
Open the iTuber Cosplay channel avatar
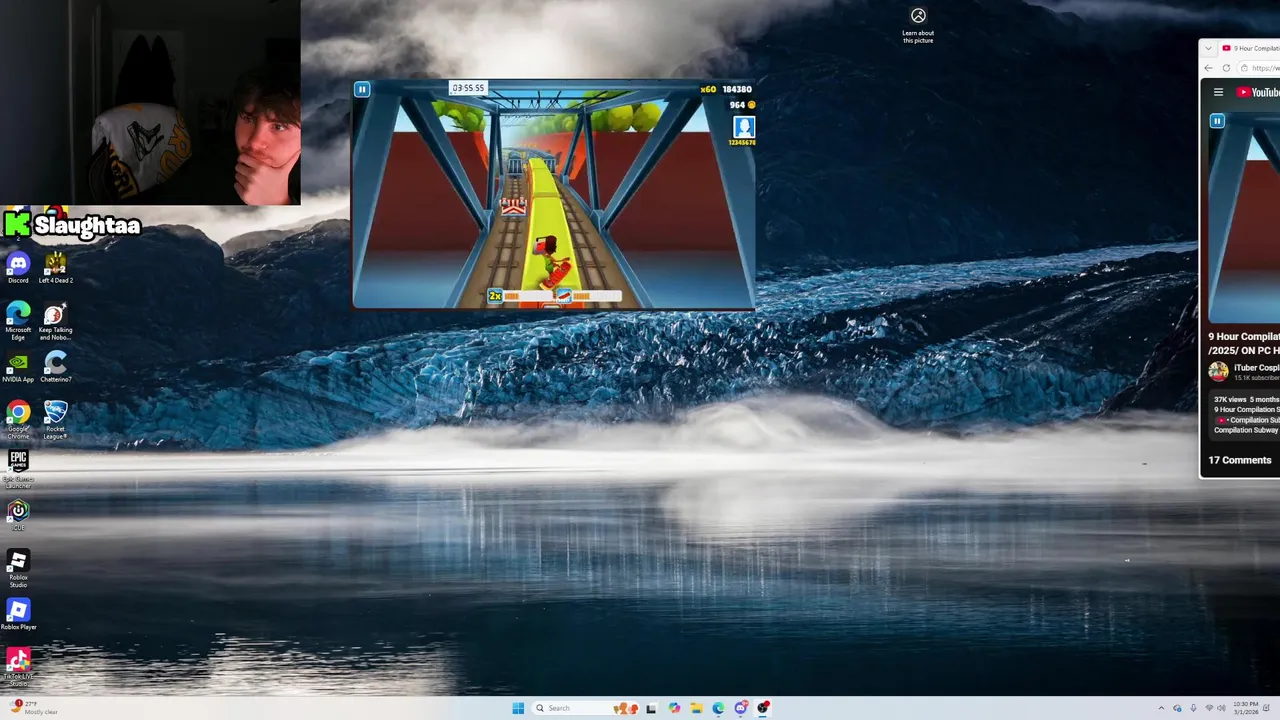tap(1218, 371)
